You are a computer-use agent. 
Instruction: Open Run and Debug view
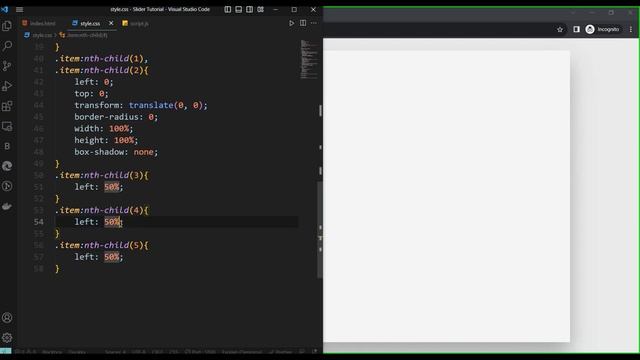[x=7, y=86]
